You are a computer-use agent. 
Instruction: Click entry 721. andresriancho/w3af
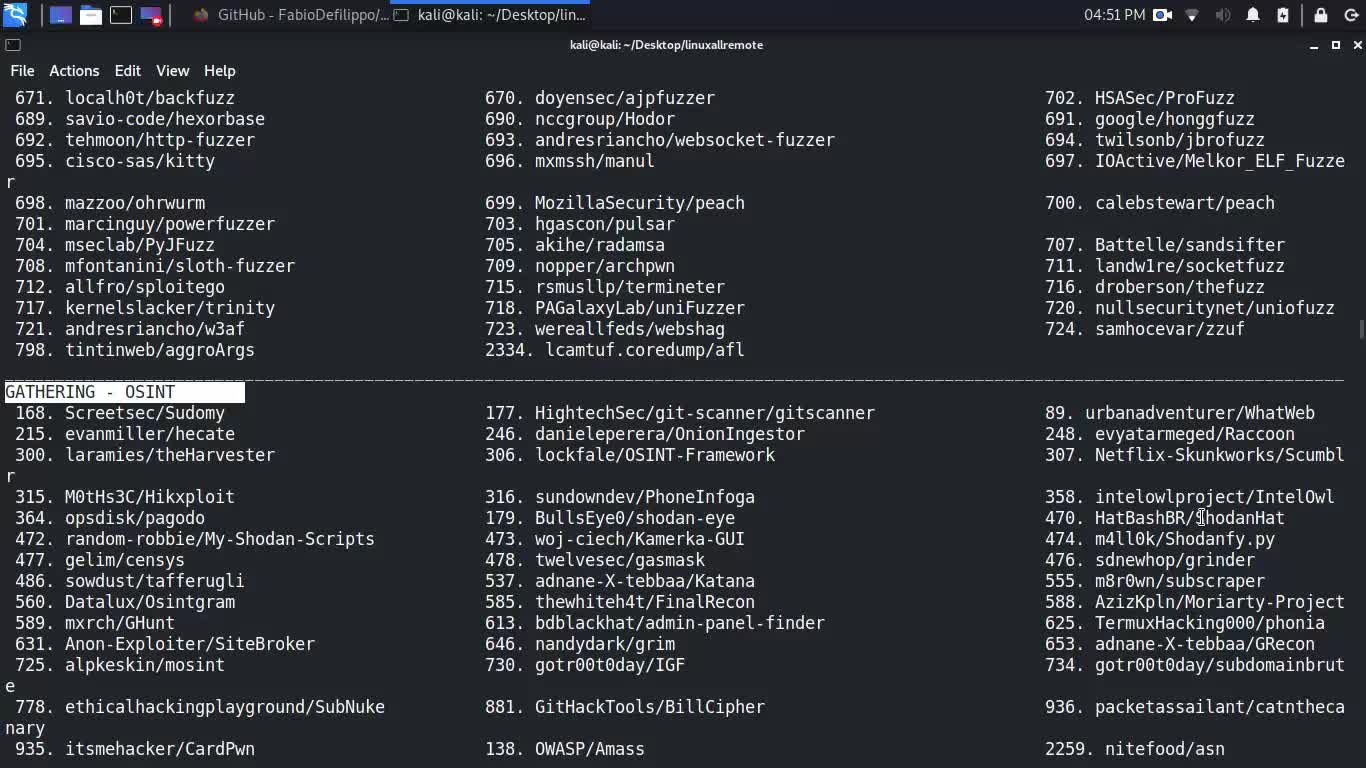pos(130,329)
